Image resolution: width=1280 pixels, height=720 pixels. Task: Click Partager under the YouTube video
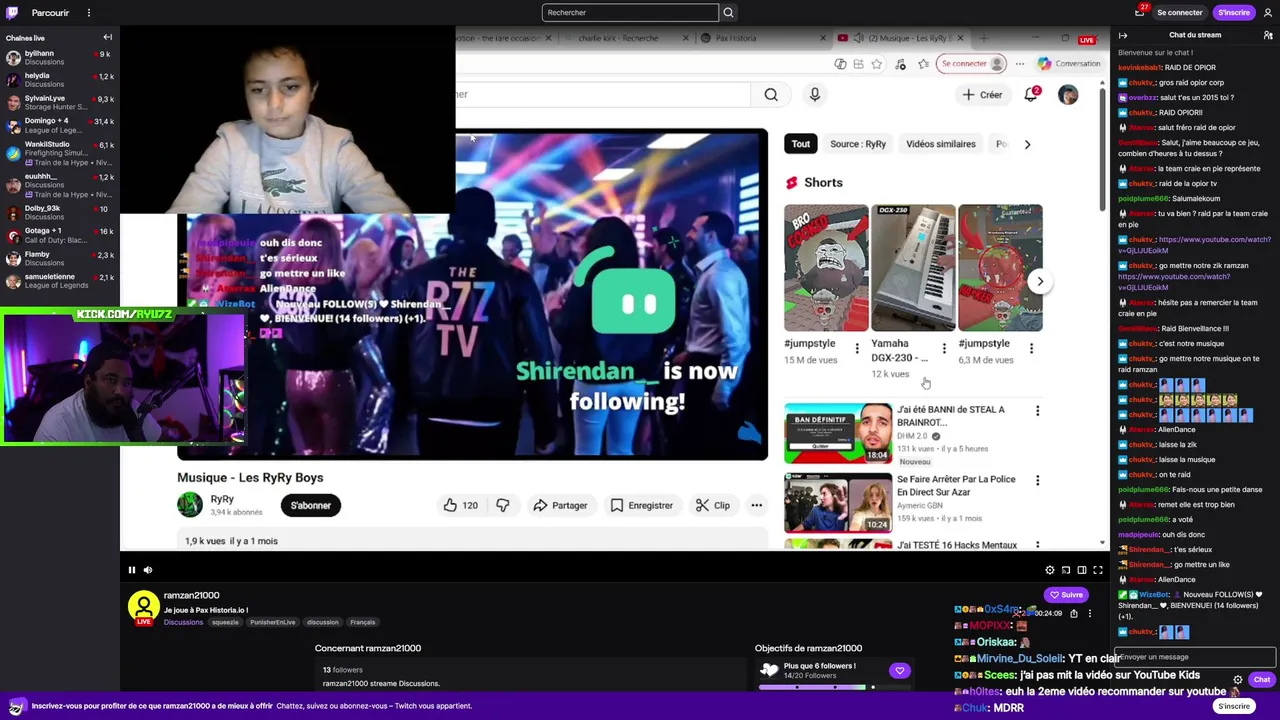point(560,505)
